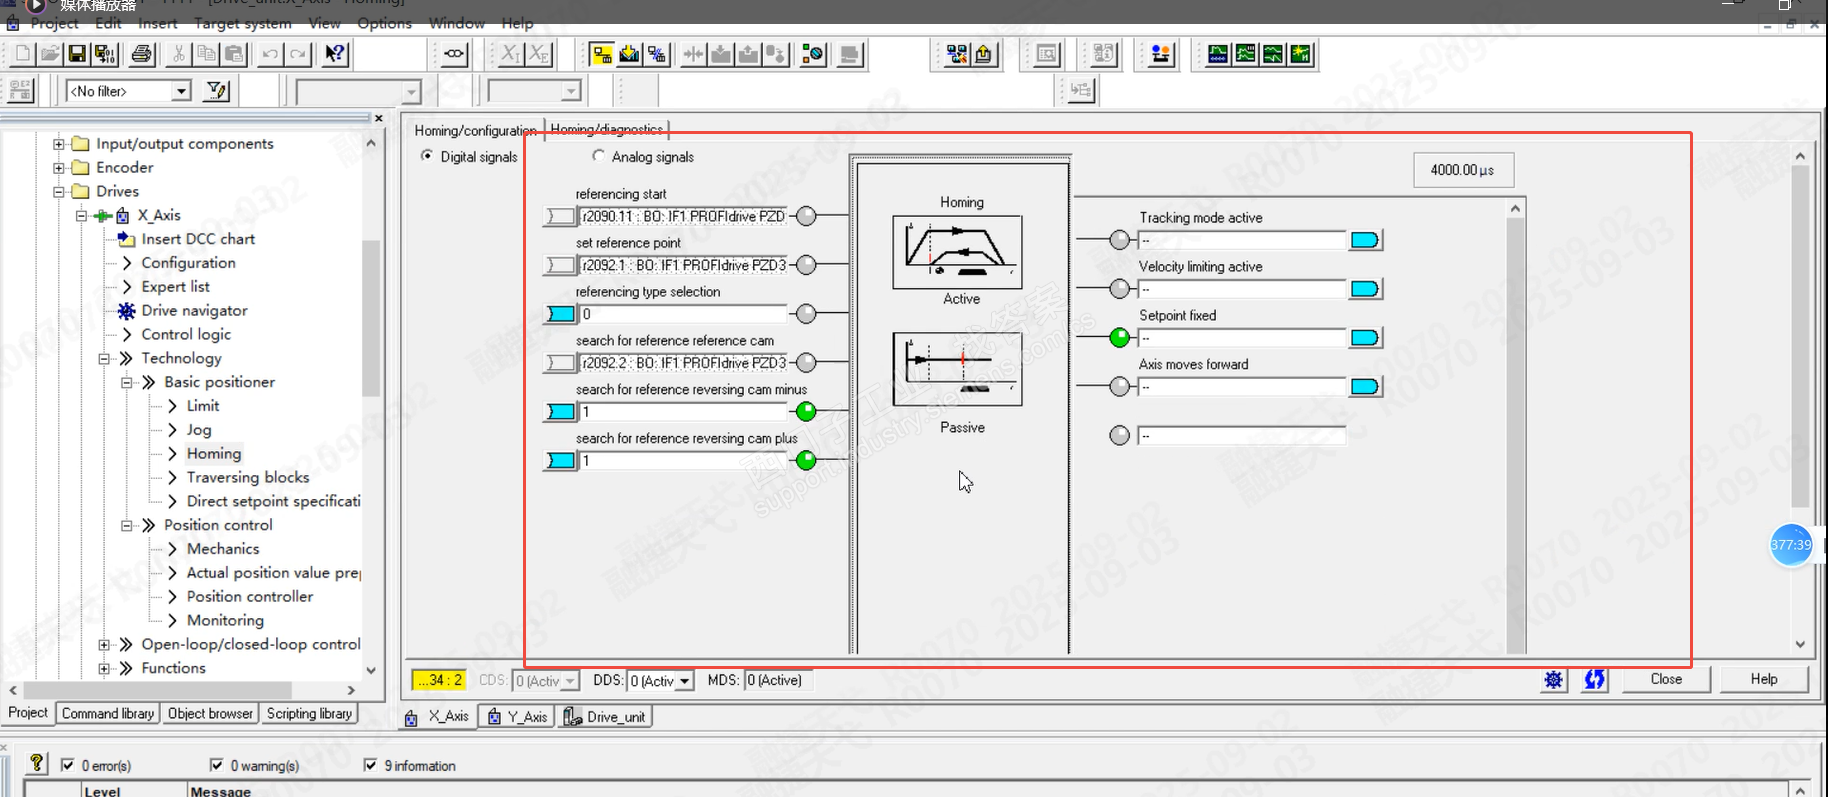Click the Drive navigator gear icon

(x=127, y=311)
